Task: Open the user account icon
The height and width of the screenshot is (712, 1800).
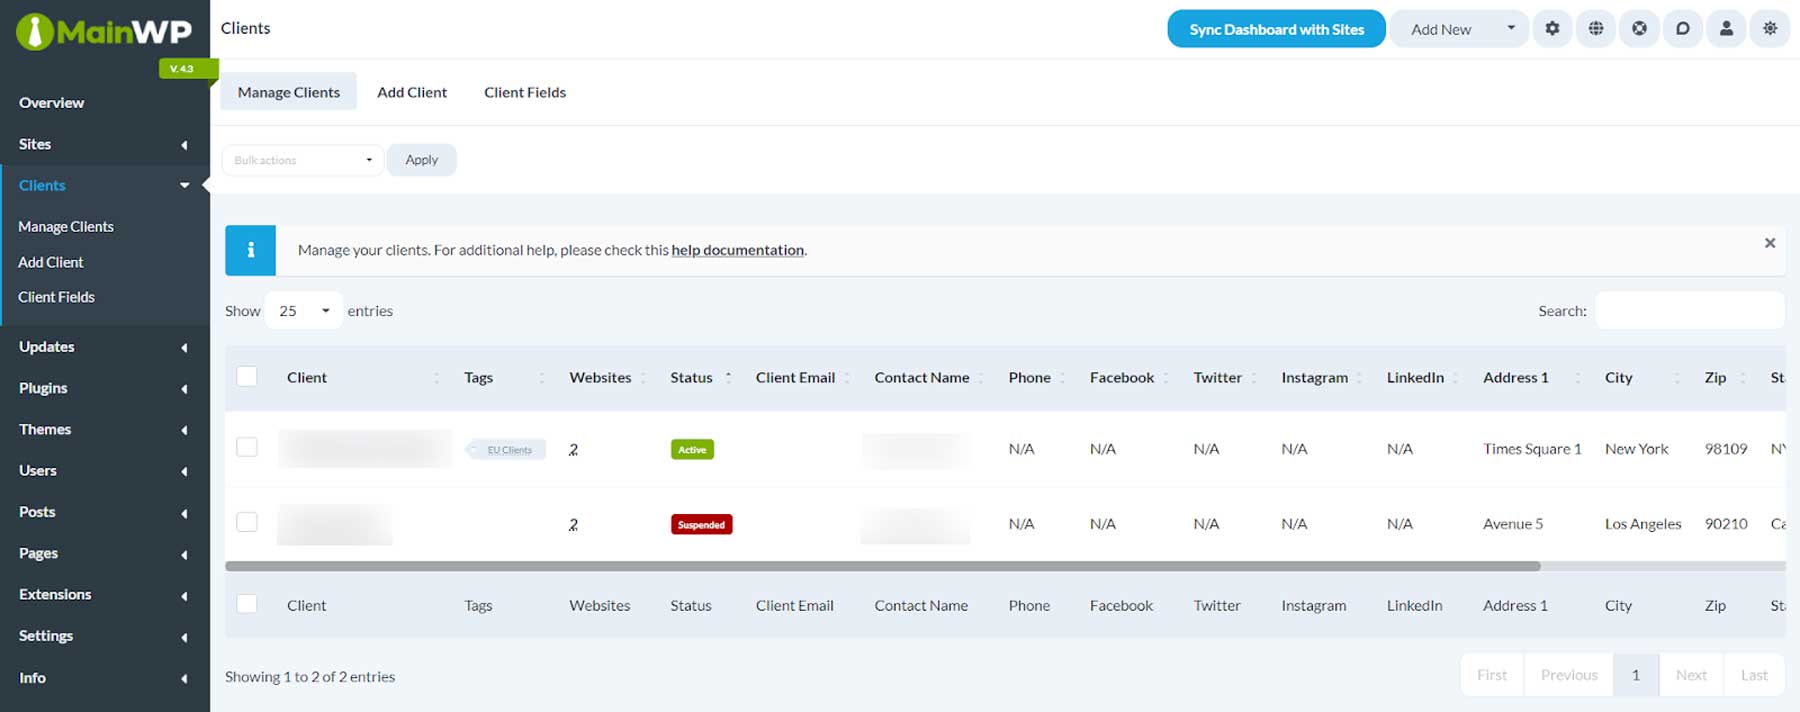Action: [x=1726, y=29]
